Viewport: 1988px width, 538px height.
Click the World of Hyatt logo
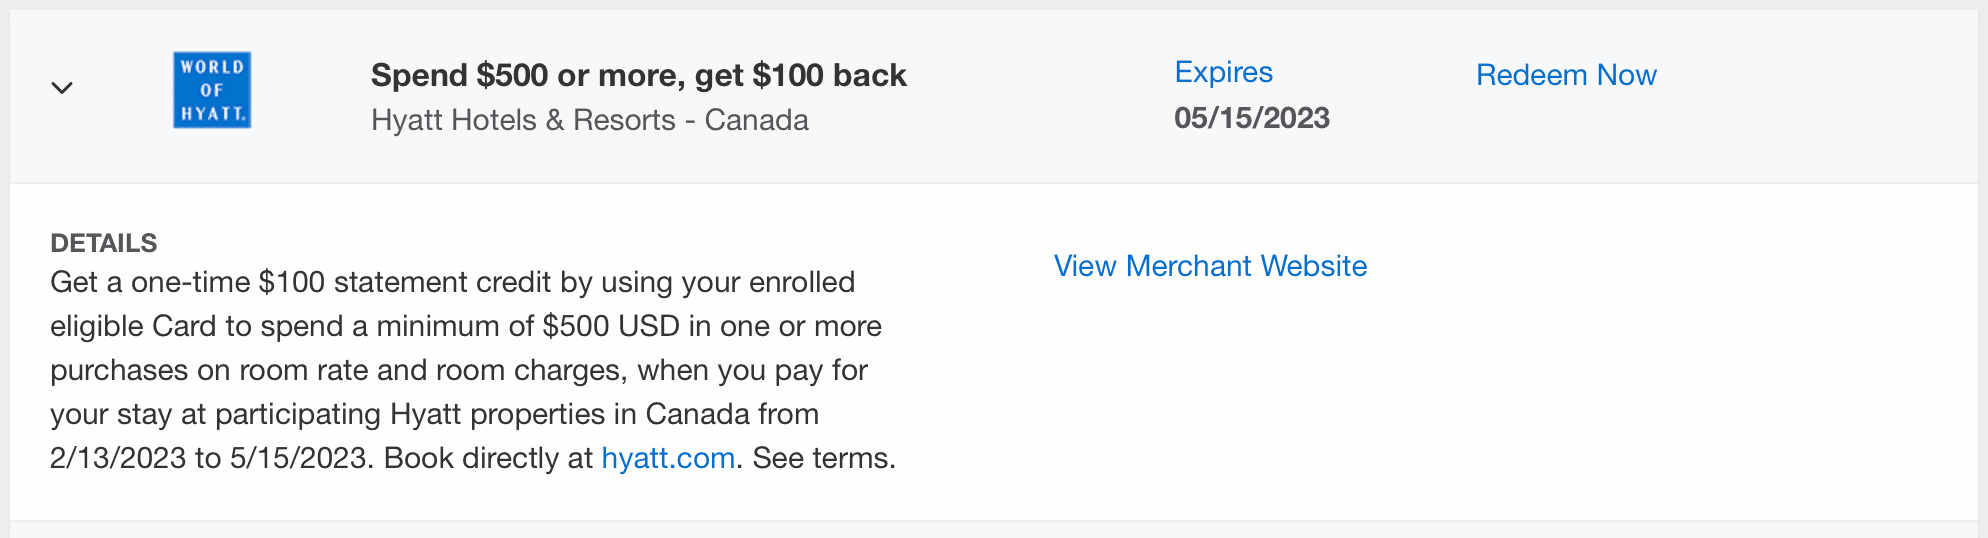[x=212, y=90]
